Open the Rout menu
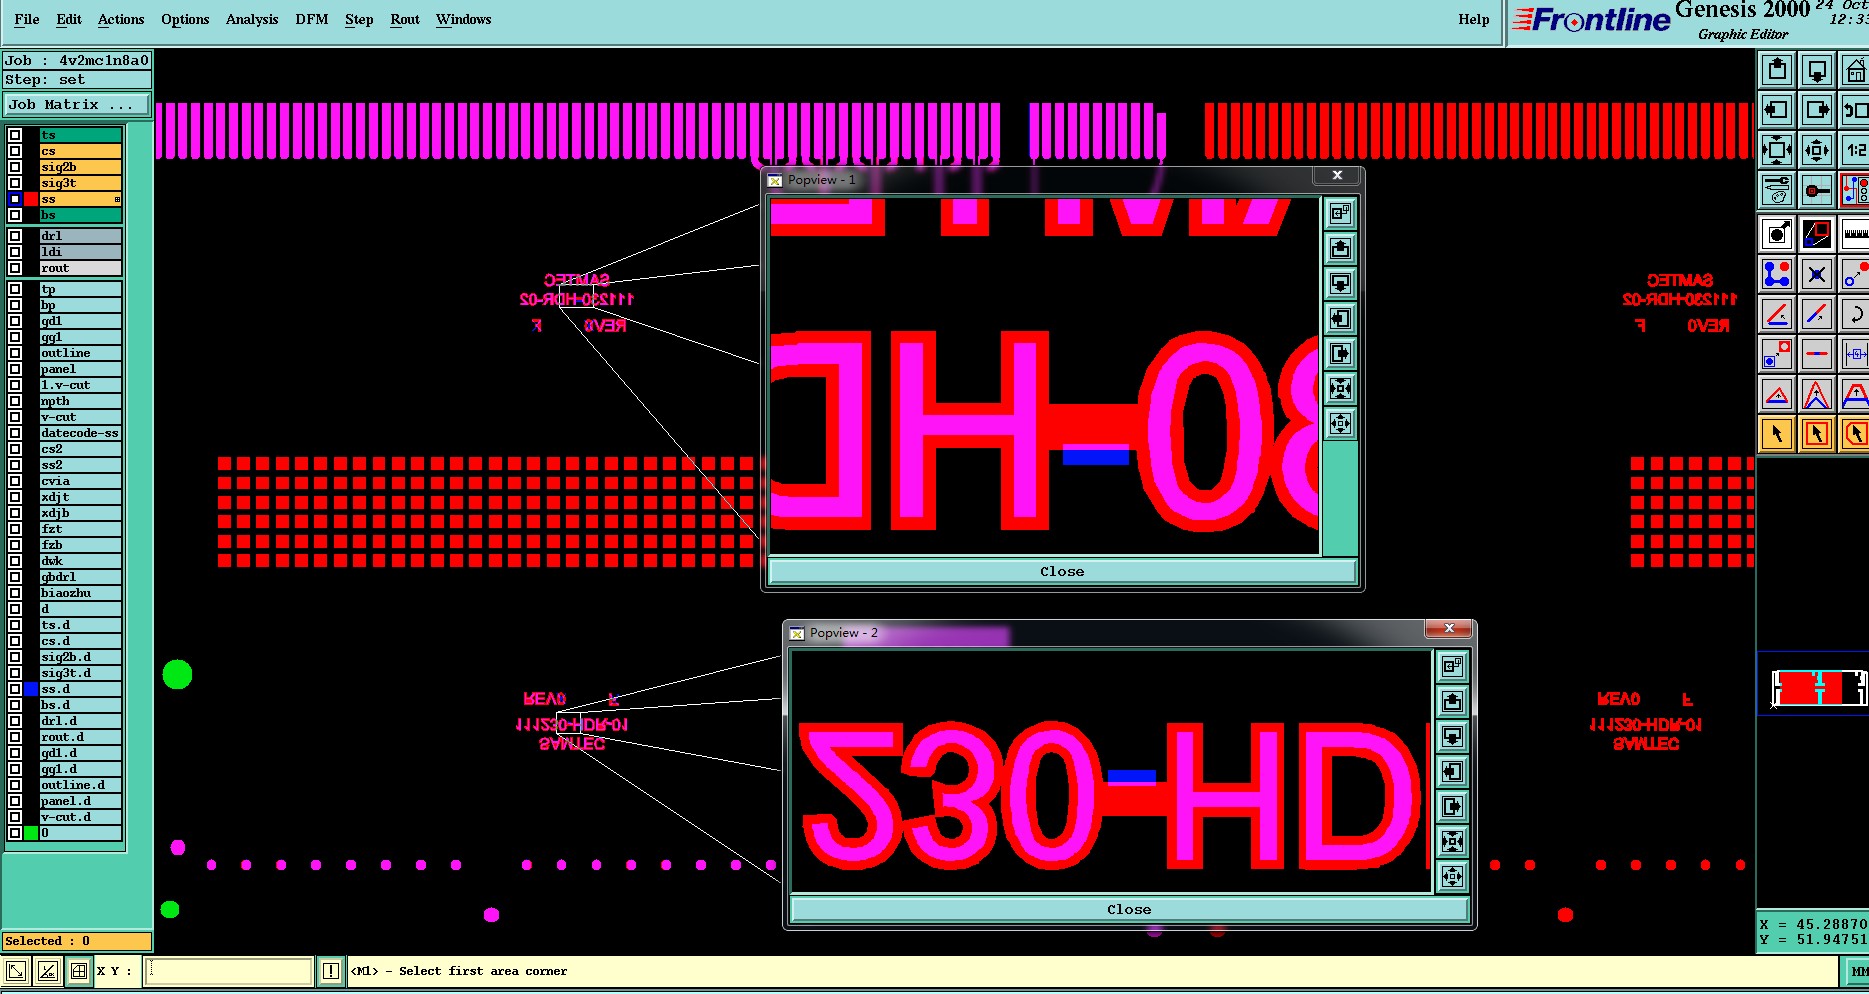 coord(405,19)
